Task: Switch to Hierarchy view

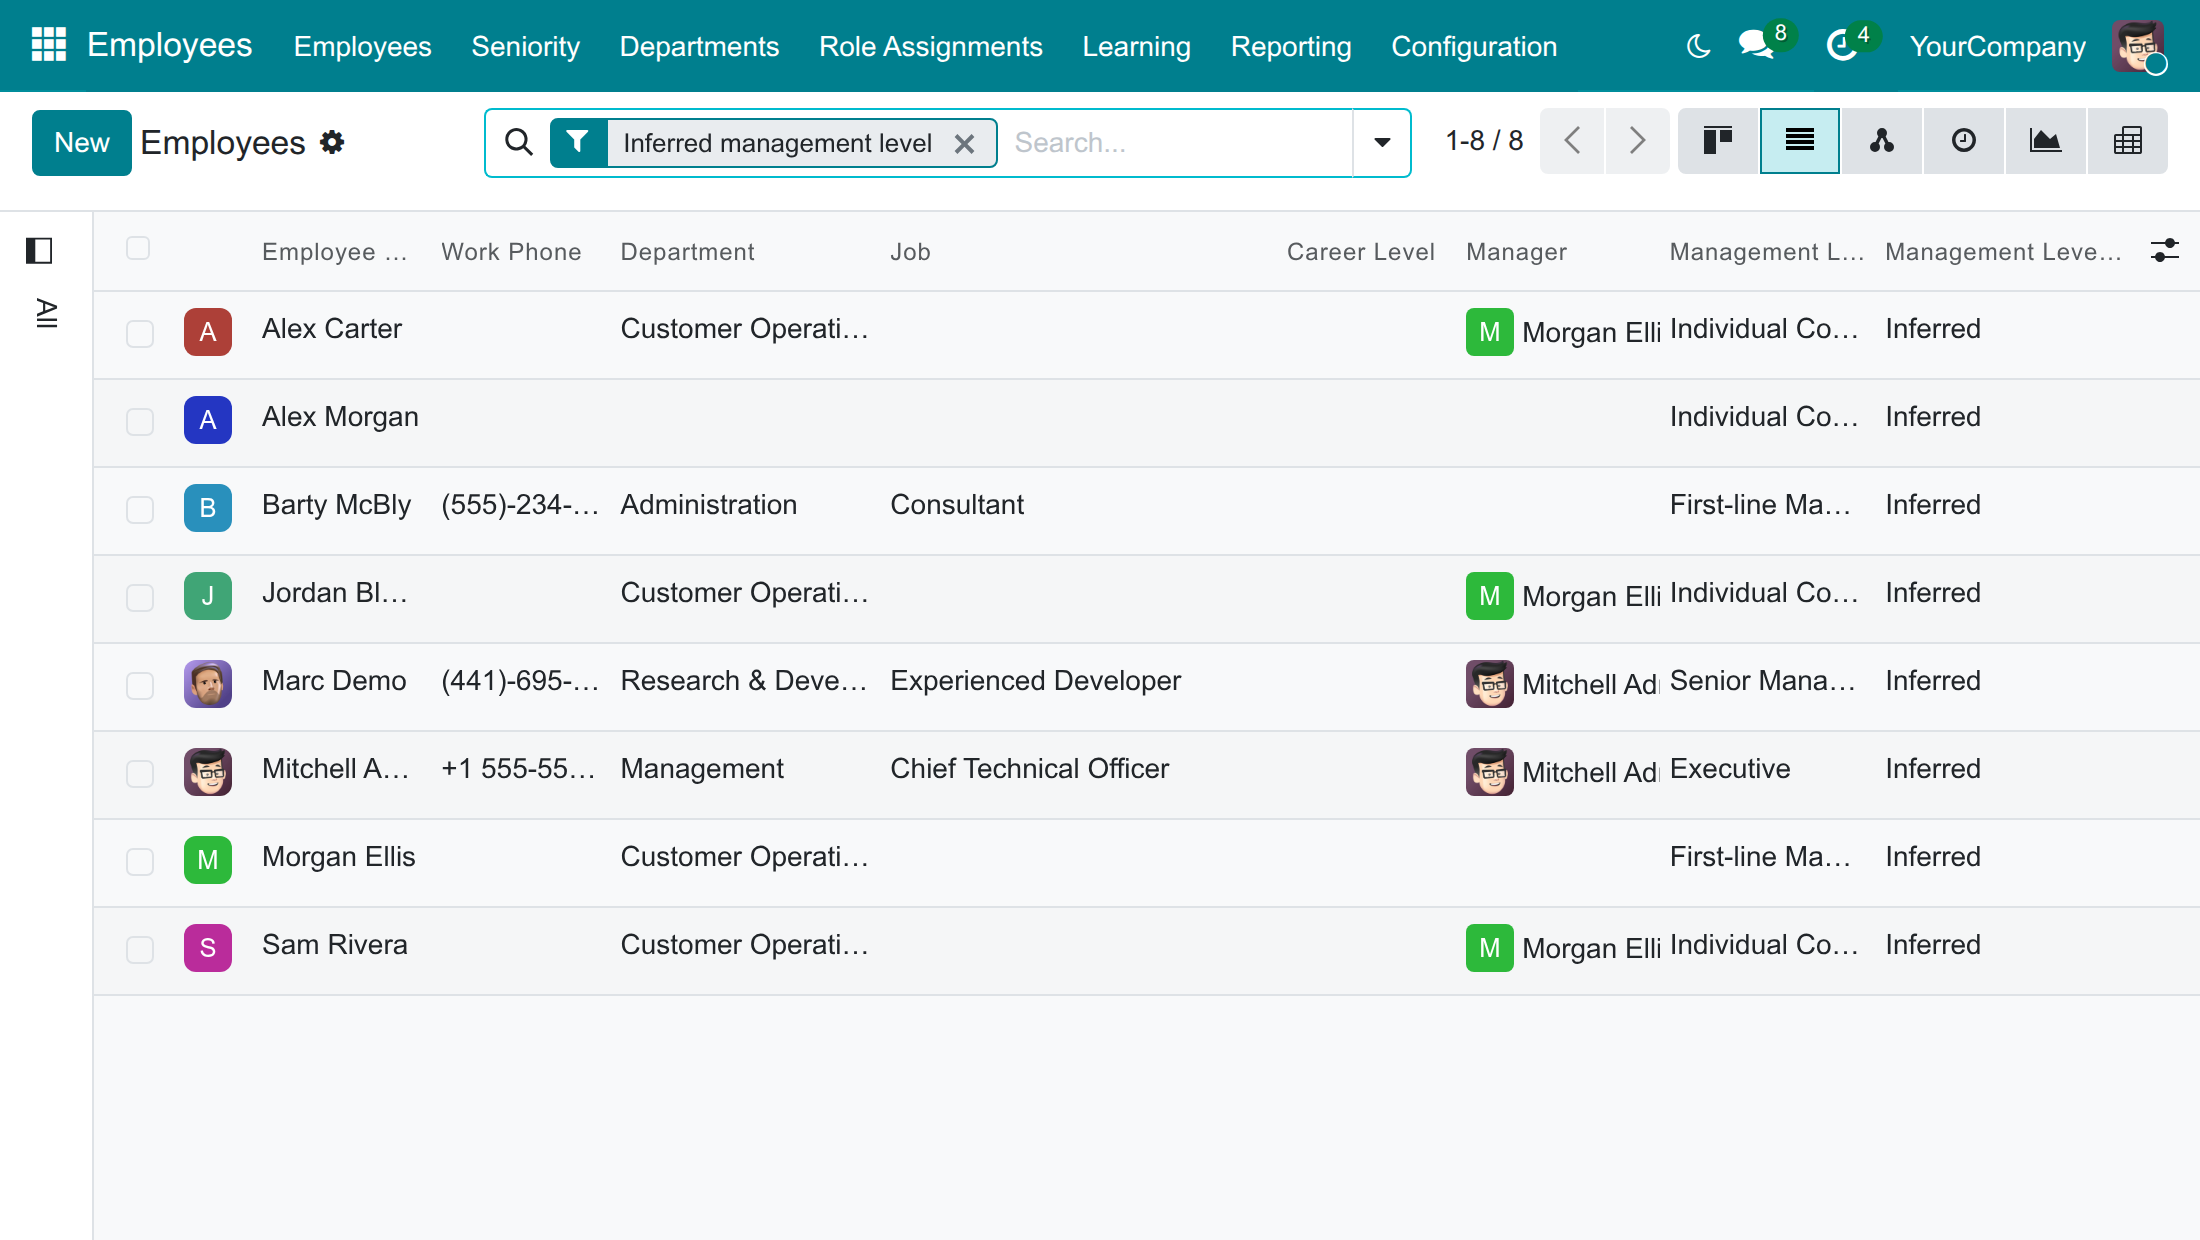Action: click(1882, 141)
